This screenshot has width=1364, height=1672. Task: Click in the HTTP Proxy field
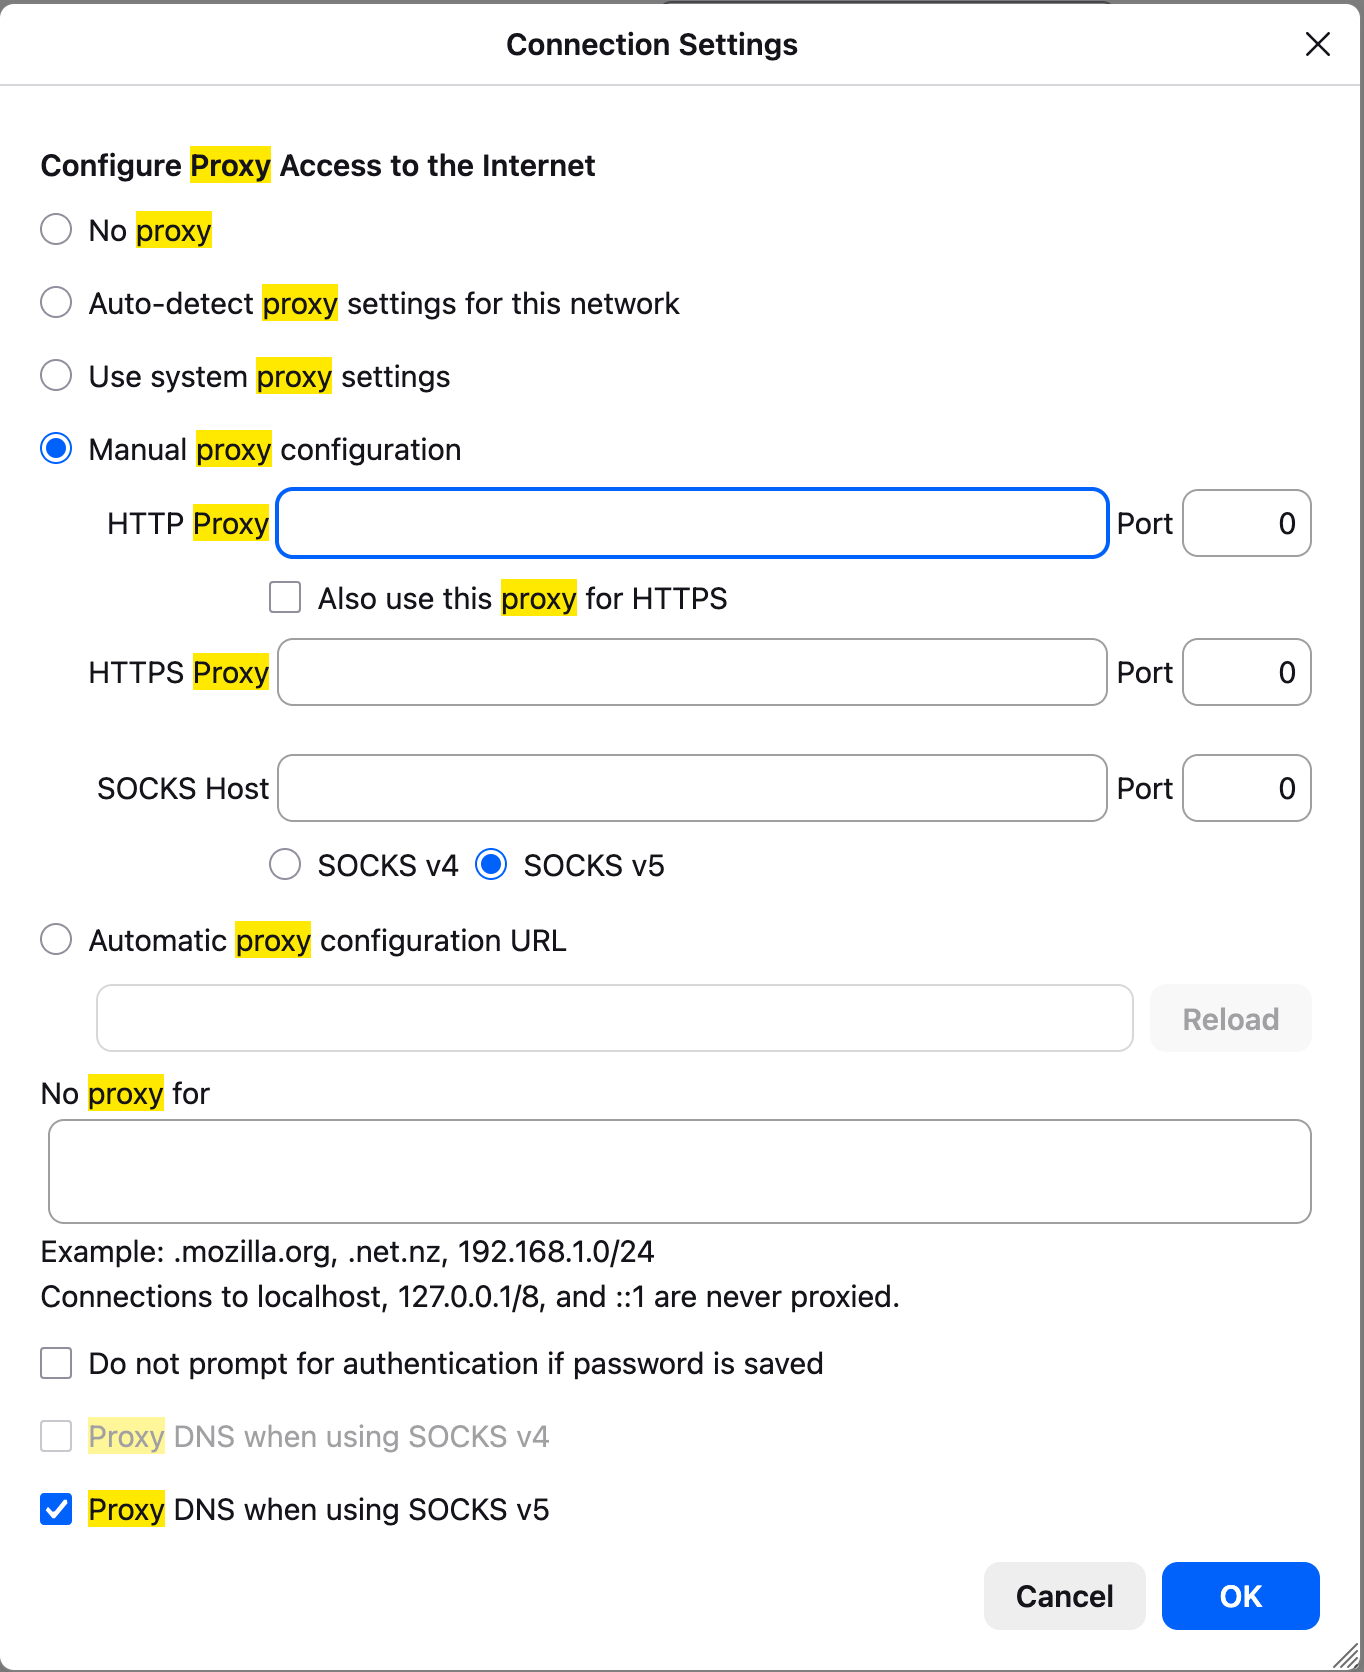point(692,522)
